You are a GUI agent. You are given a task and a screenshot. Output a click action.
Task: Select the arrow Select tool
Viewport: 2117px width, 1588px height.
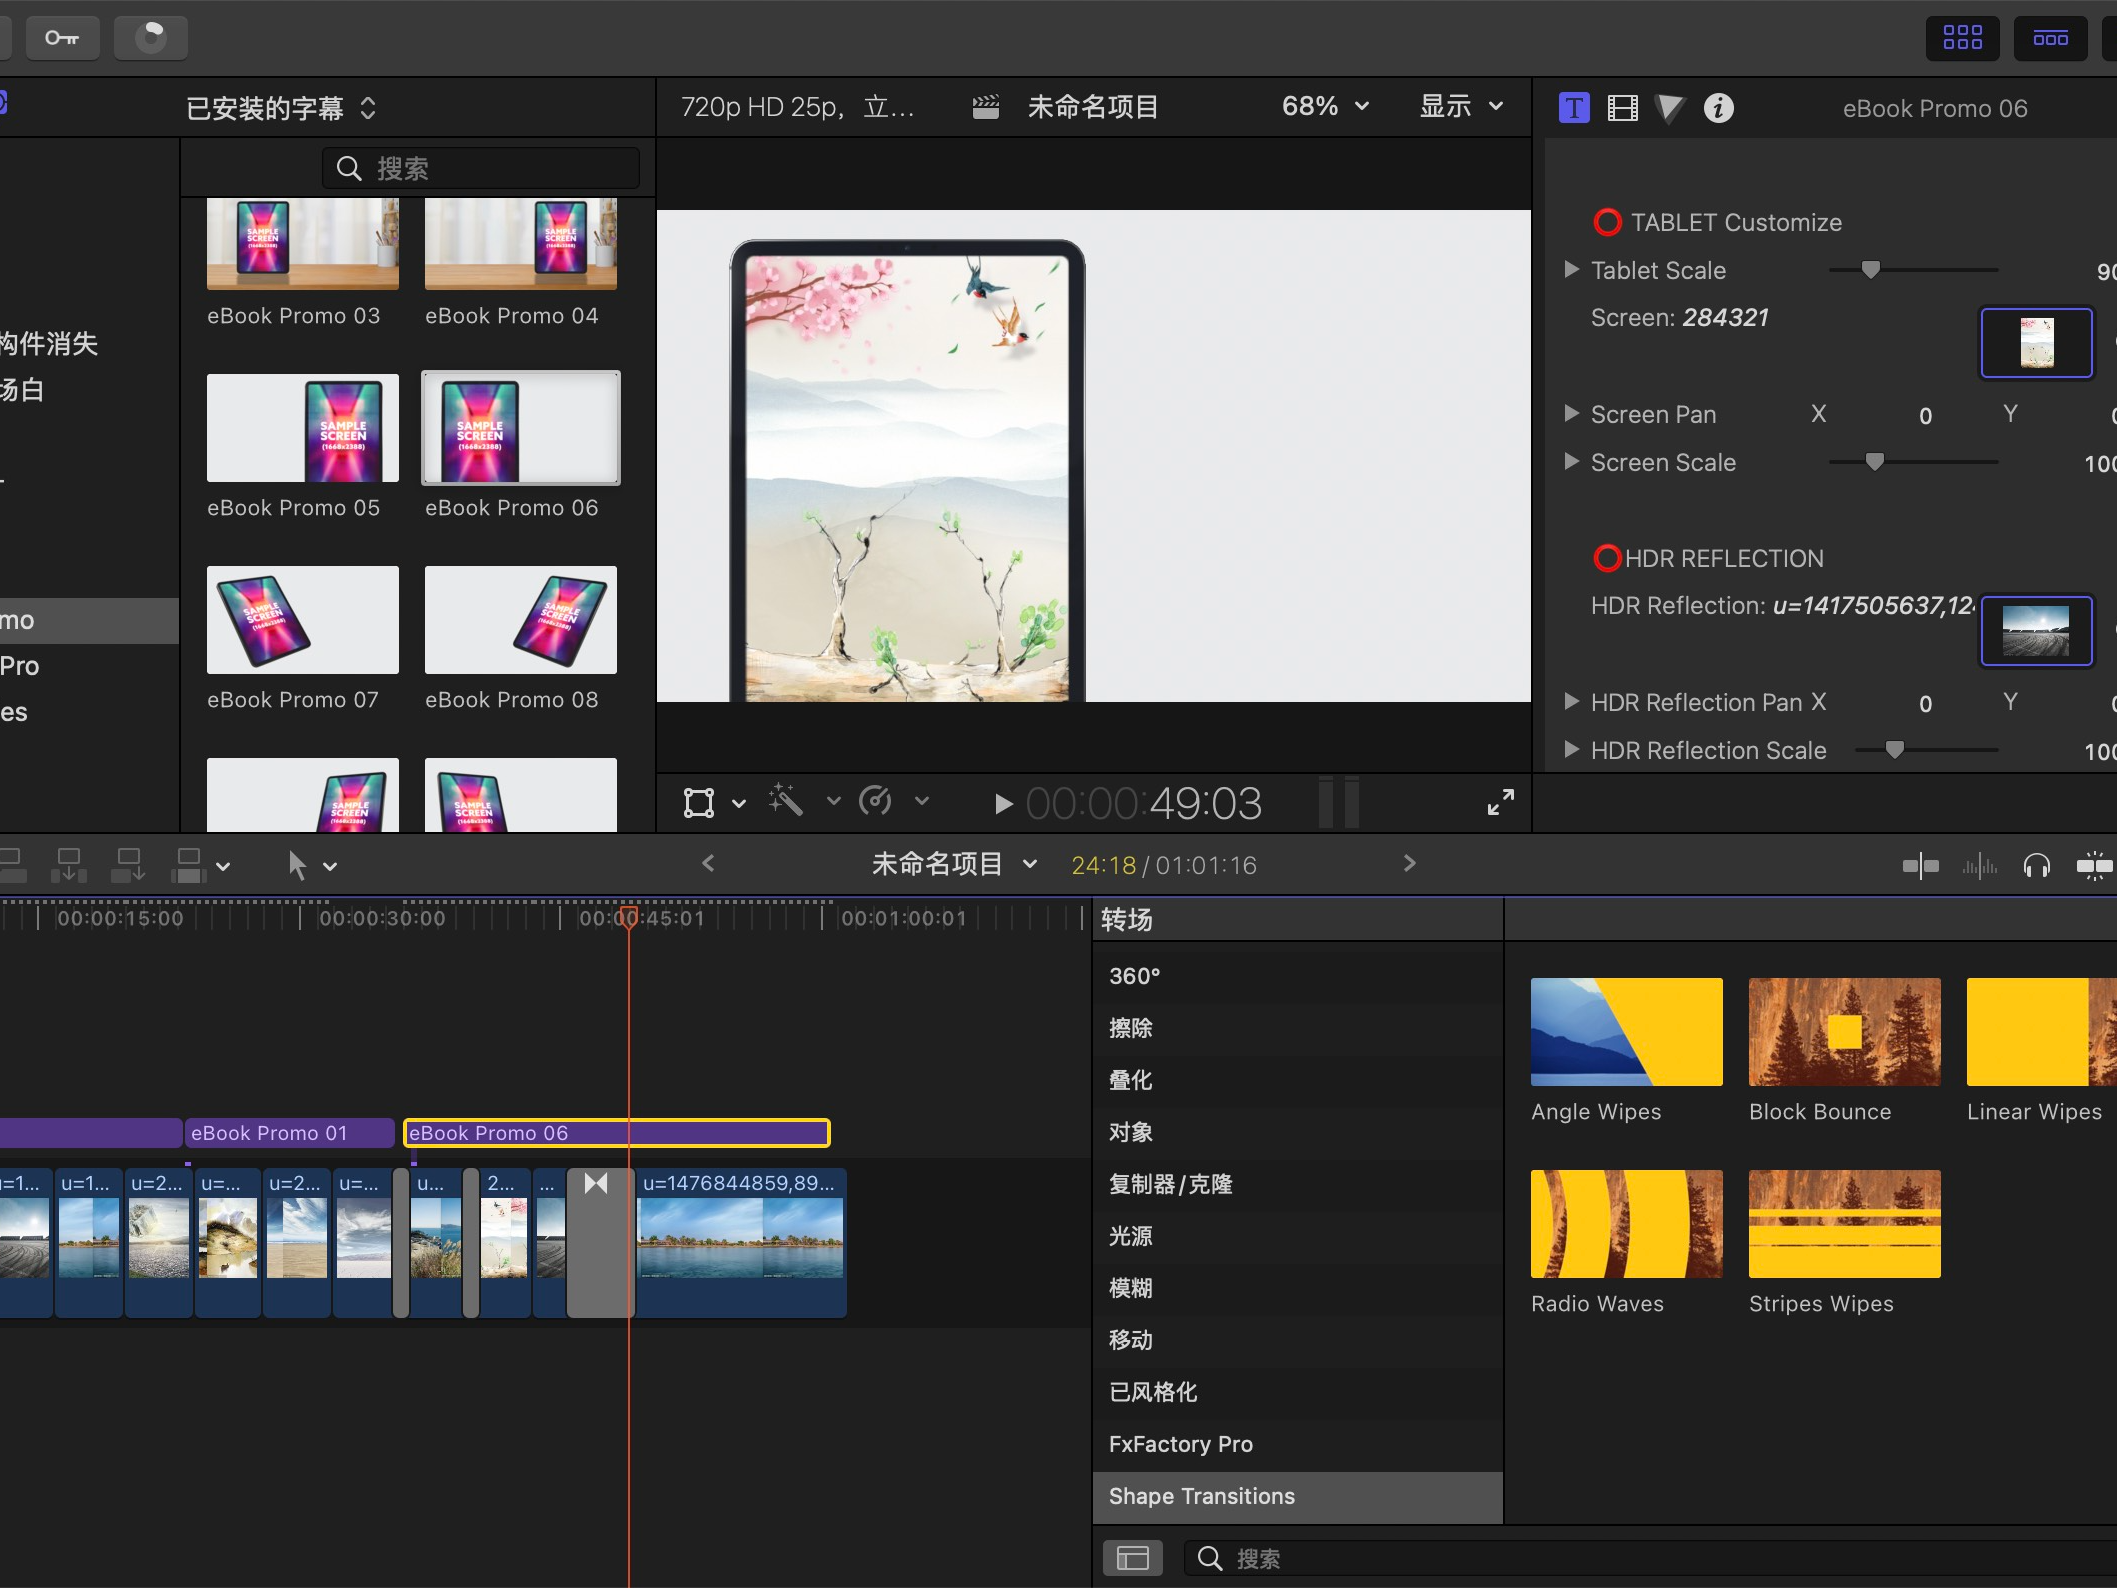click(297, 865)
